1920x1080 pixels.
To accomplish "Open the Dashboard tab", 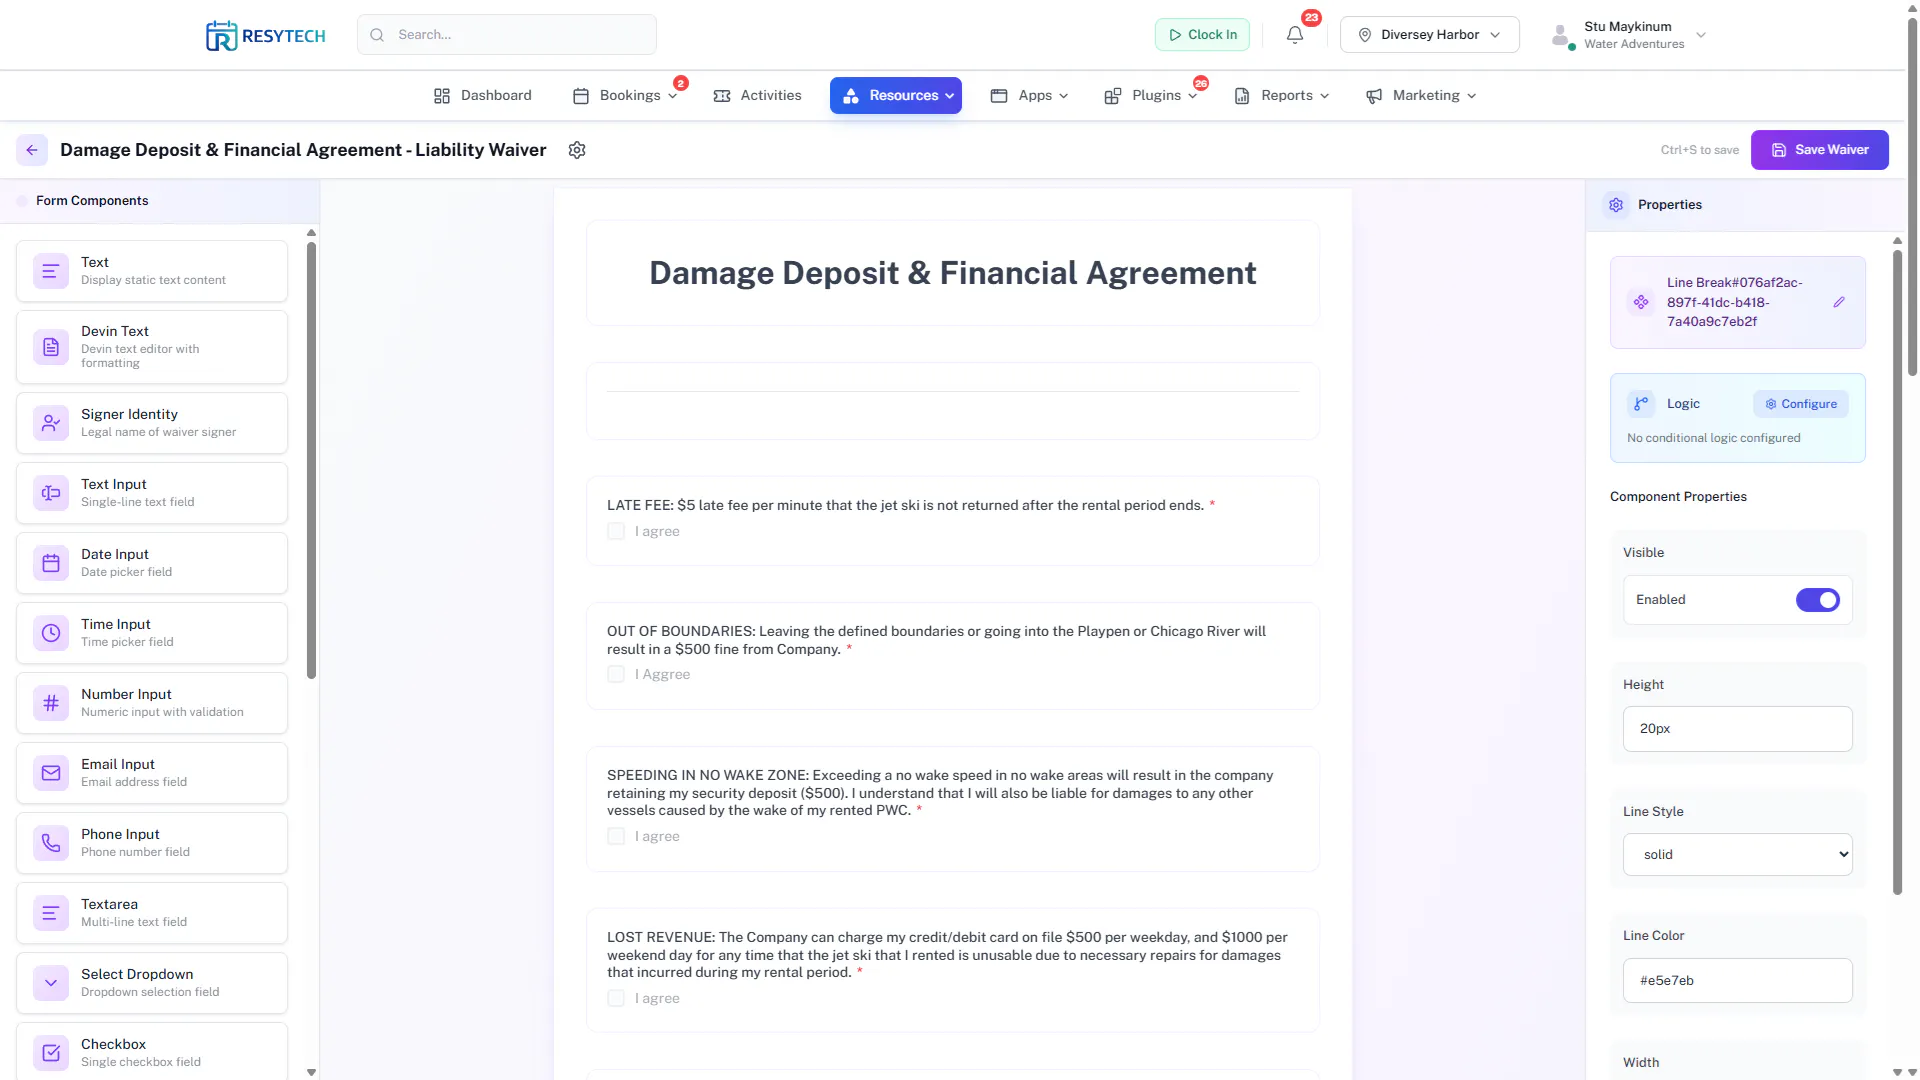I will coord(483,96).
